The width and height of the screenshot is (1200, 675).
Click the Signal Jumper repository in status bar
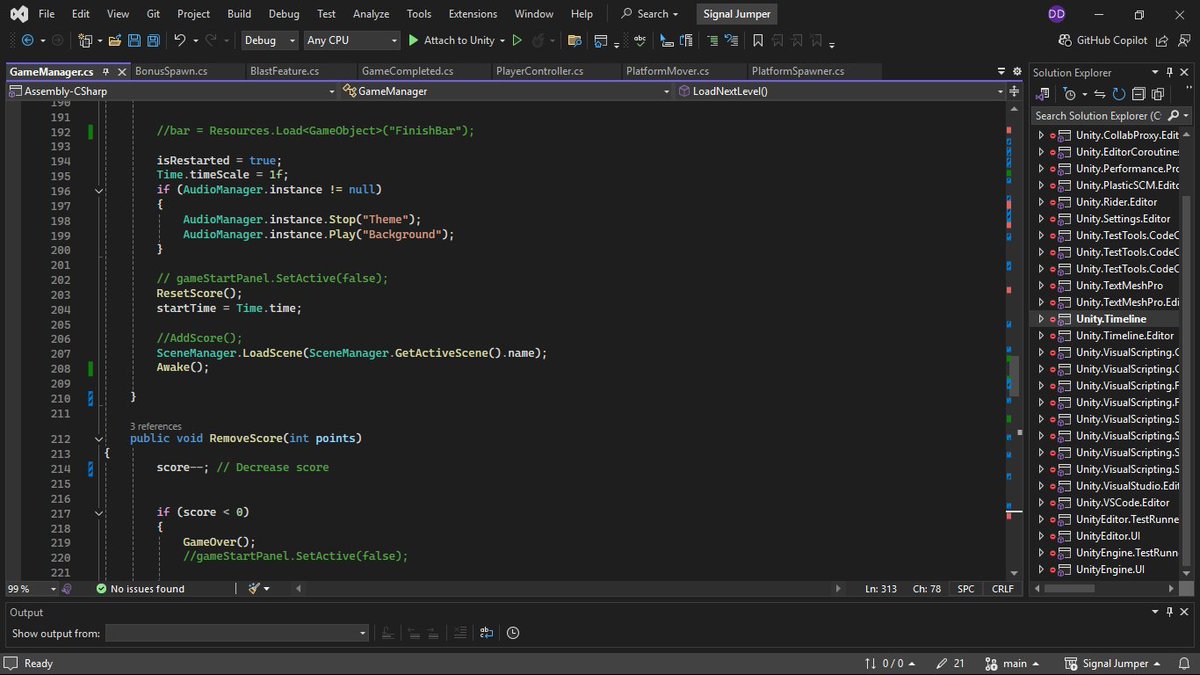[1112, 663]
